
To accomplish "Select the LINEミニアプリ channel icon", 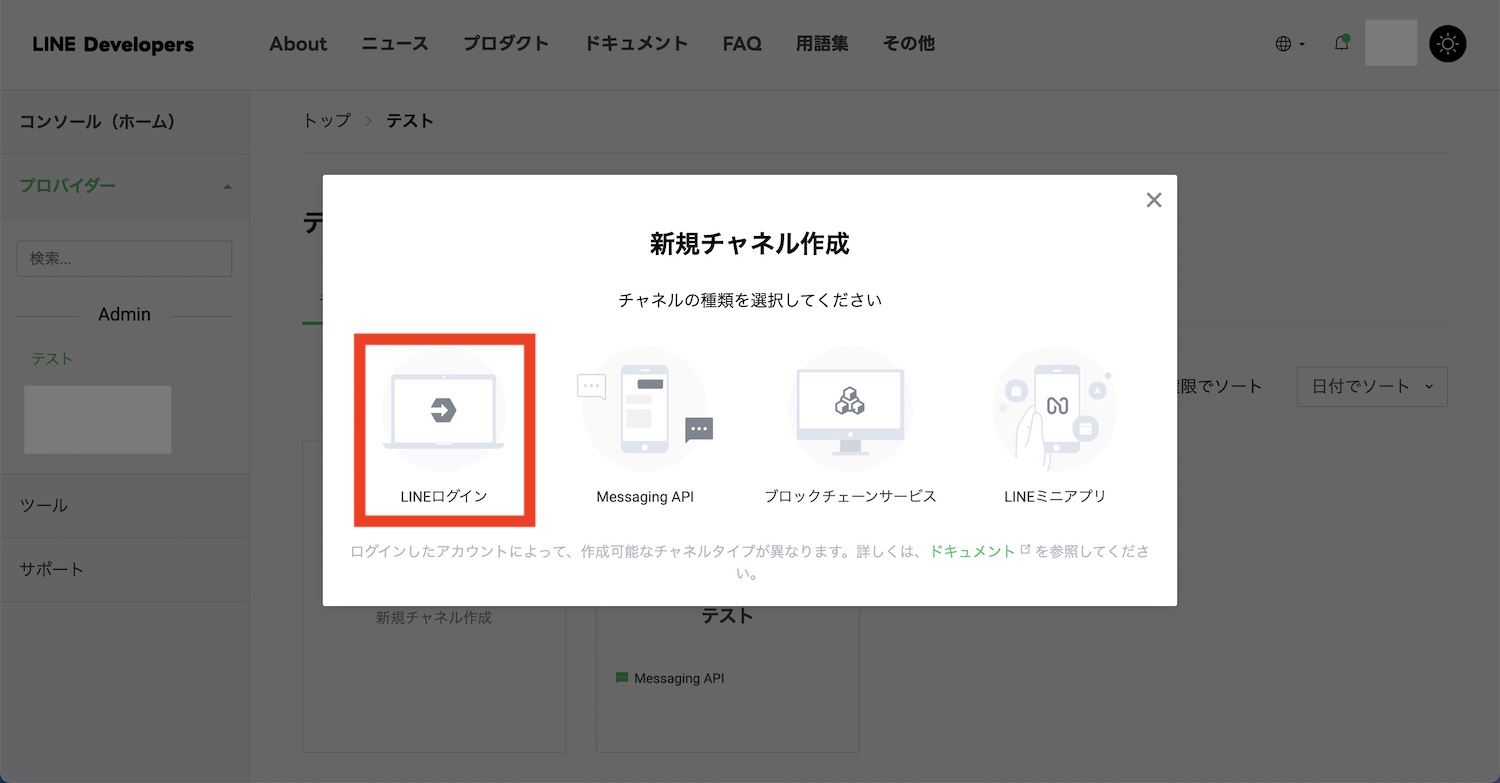I will pyautogui.click(x=1055, y=410).
